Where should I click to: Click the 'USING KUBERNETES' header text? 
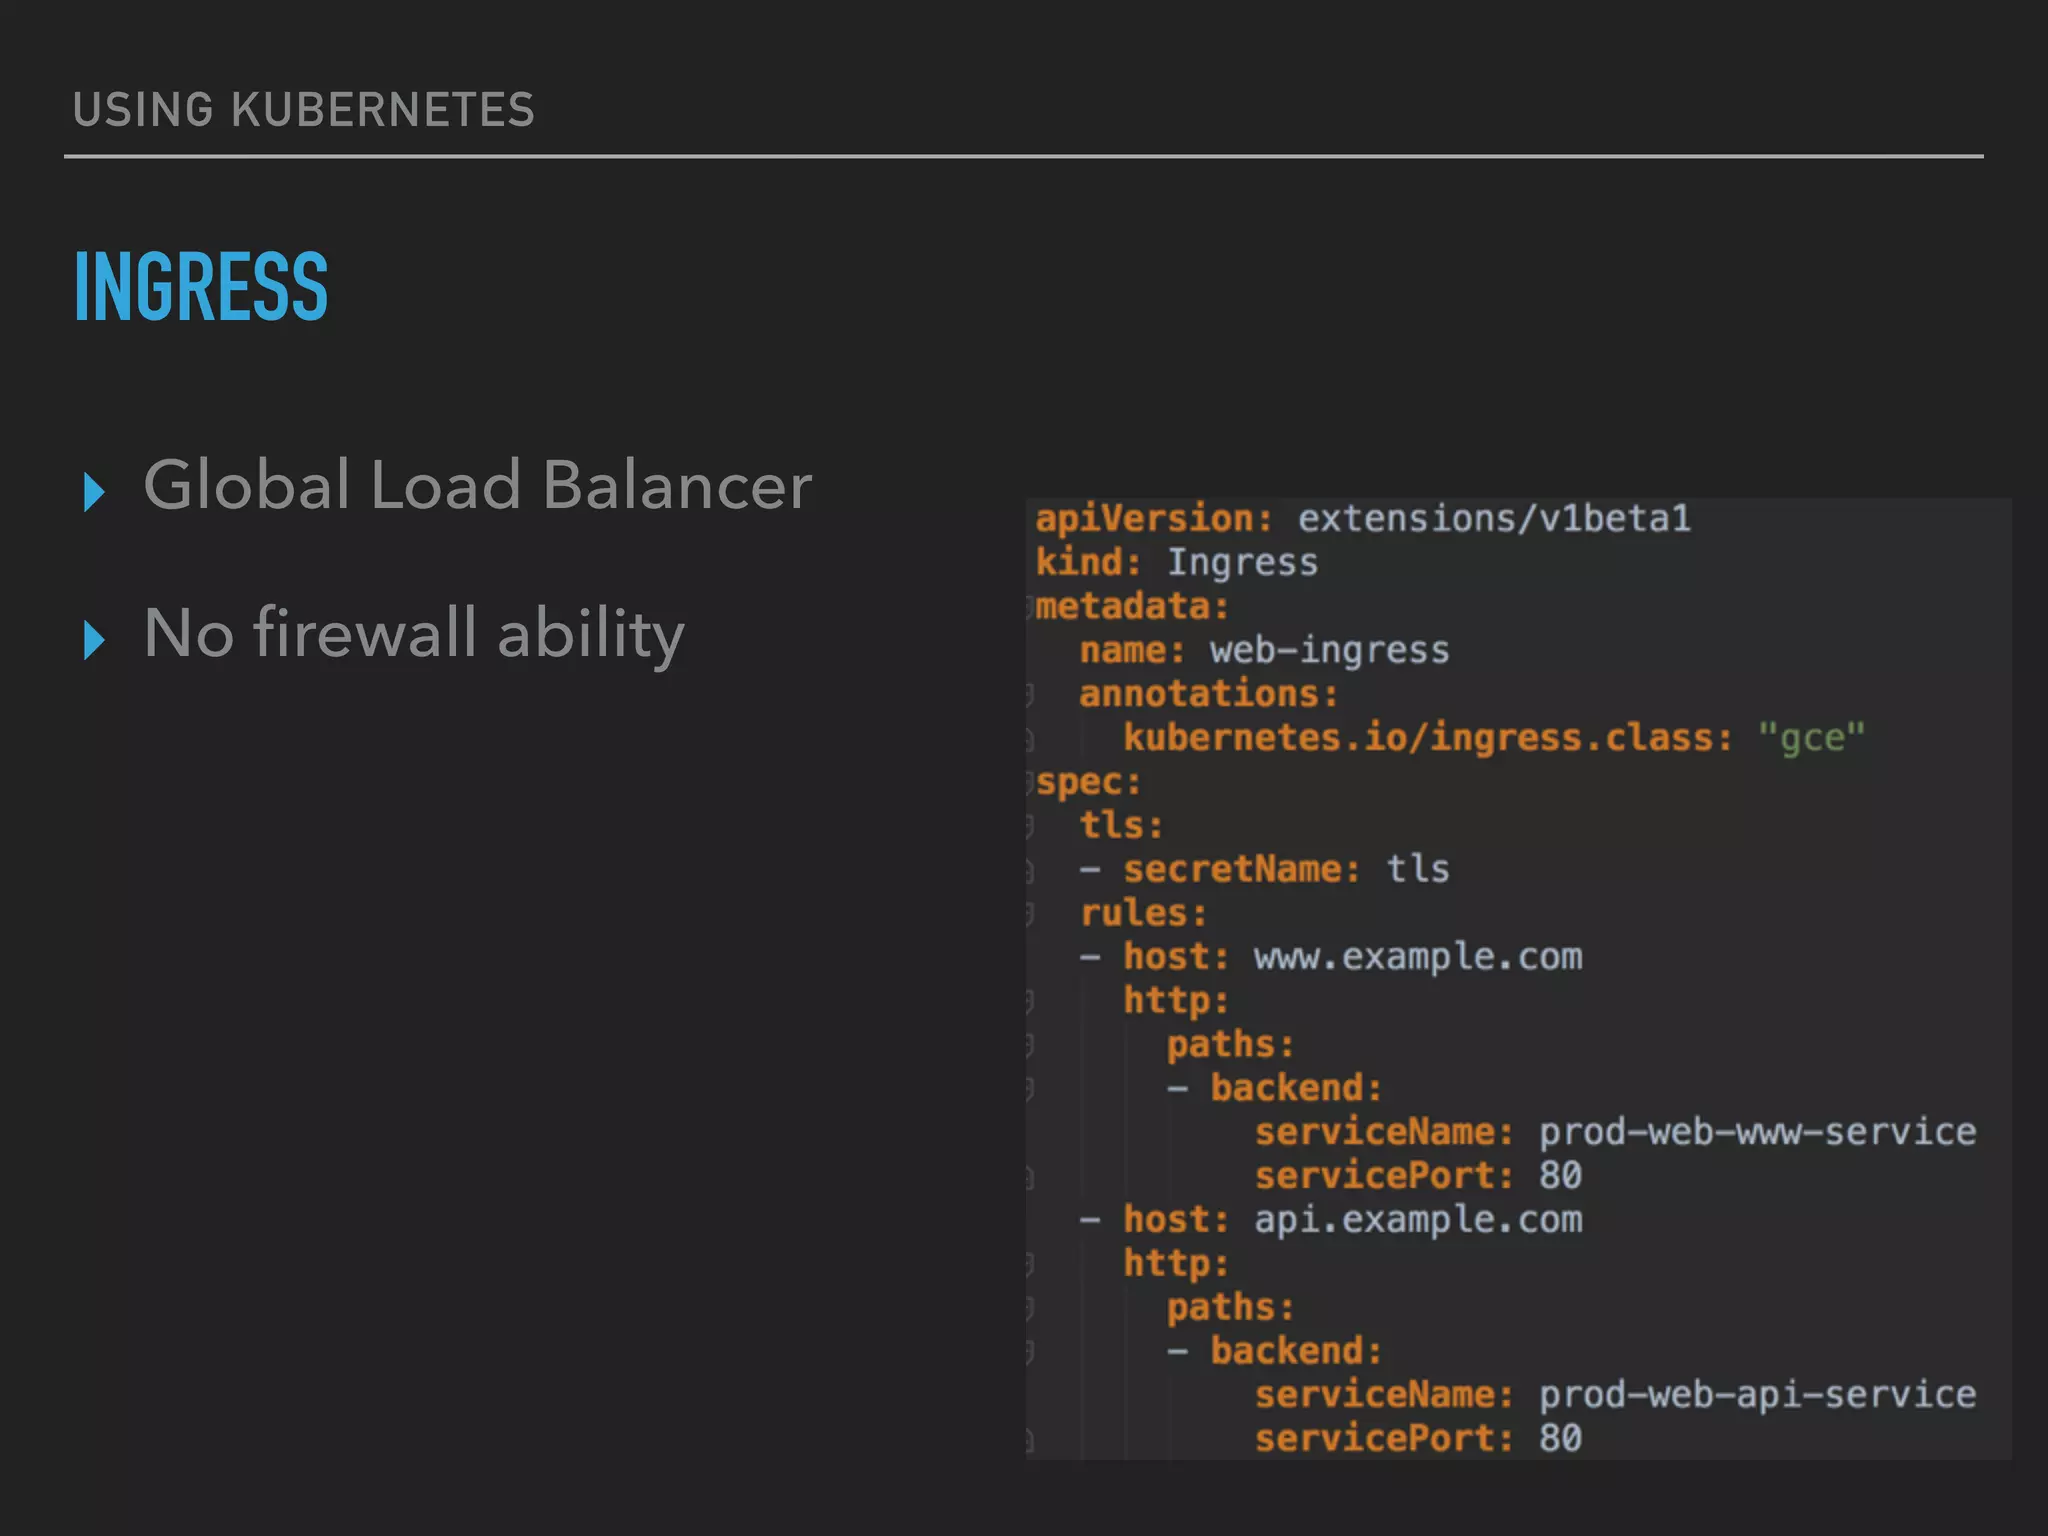304,110
